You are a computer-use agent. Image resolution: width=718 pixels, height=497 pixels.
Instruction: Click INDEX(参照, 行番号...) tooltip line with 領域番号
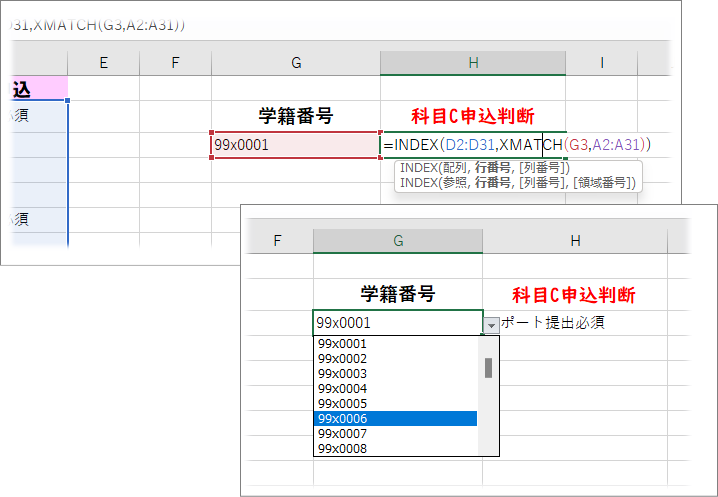518,183
